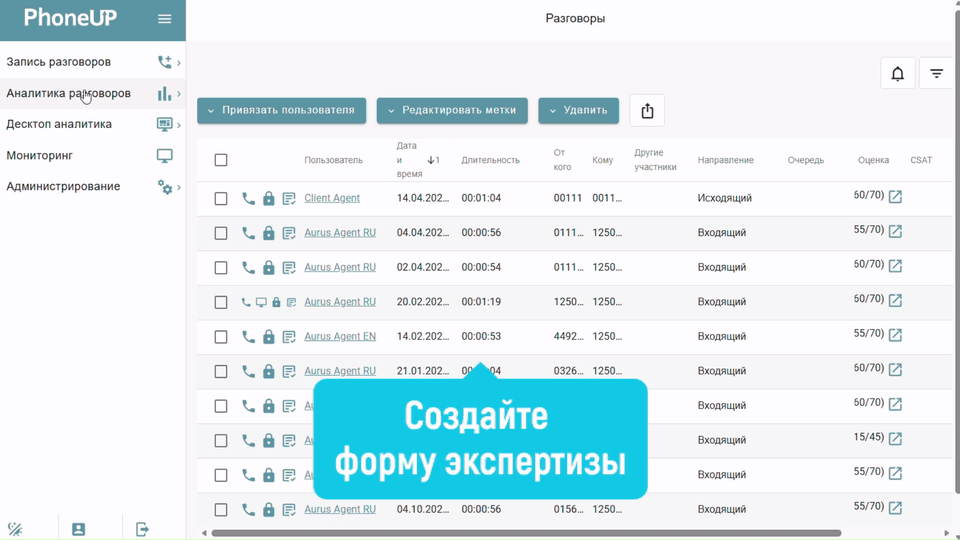Check the 15/45 score row checkbox
Viewport: 960px width, 540px height.
click(221, 441)
